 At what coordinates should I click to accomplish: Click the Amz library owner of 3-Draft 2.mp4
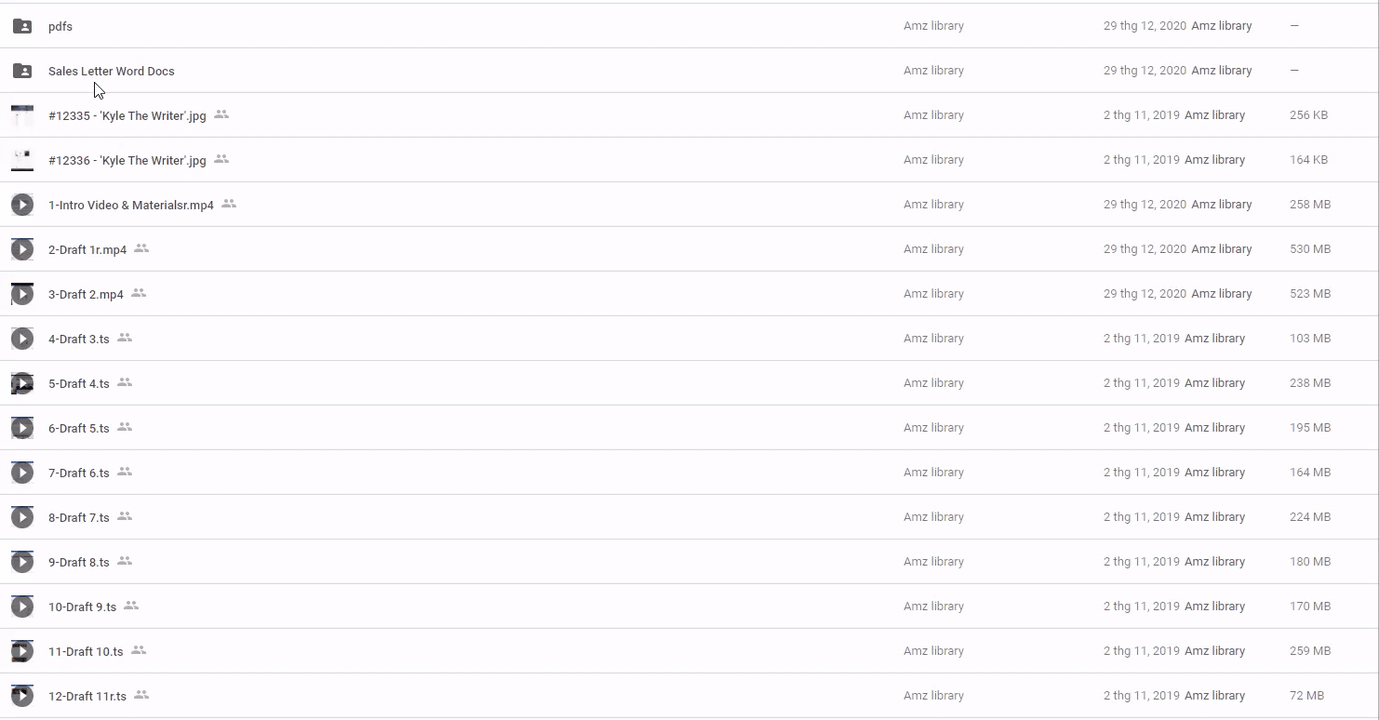tap(933, 294)
